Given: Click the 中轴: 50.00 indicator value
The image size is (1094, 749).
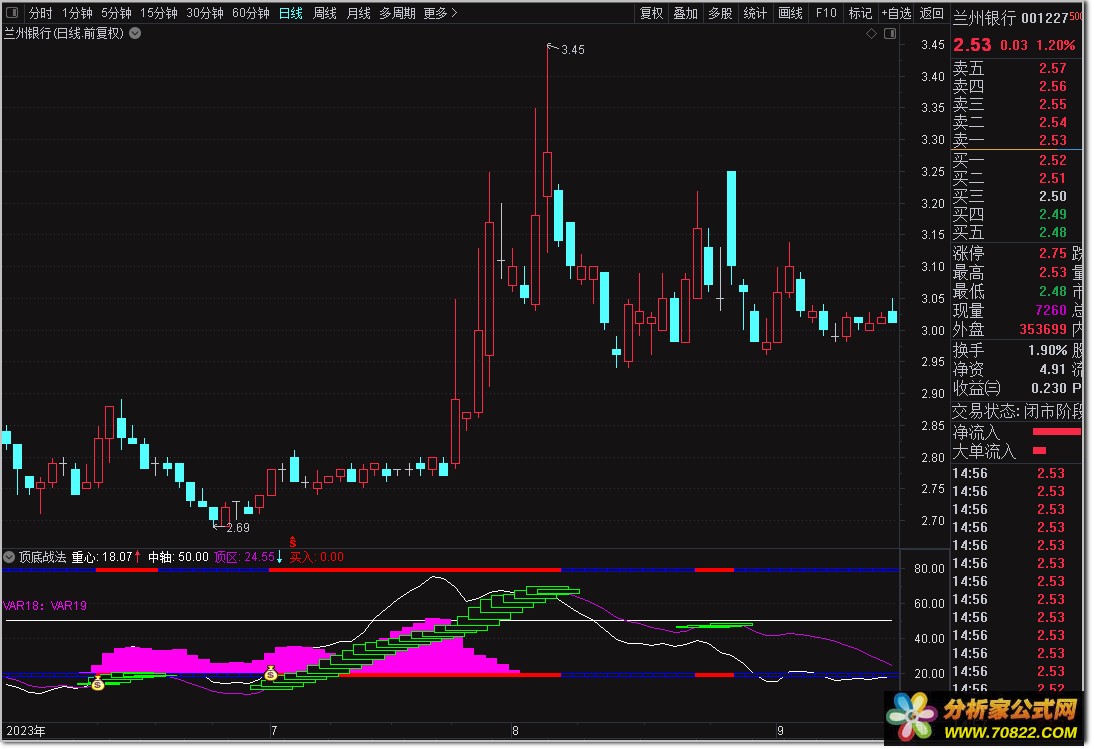Looking at the screenshot, I should (178, 557).
